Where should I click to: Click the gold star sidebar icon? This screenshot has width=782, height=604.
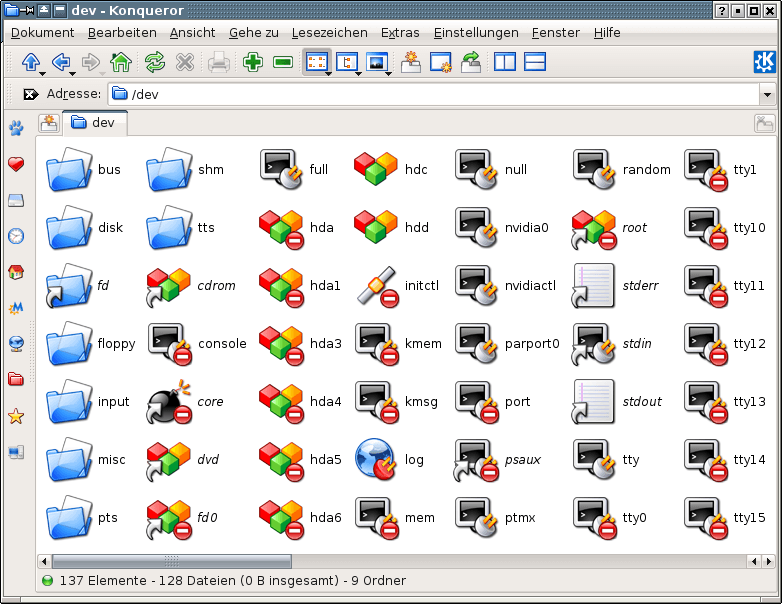pyautogui.click(x=16, y=416)
